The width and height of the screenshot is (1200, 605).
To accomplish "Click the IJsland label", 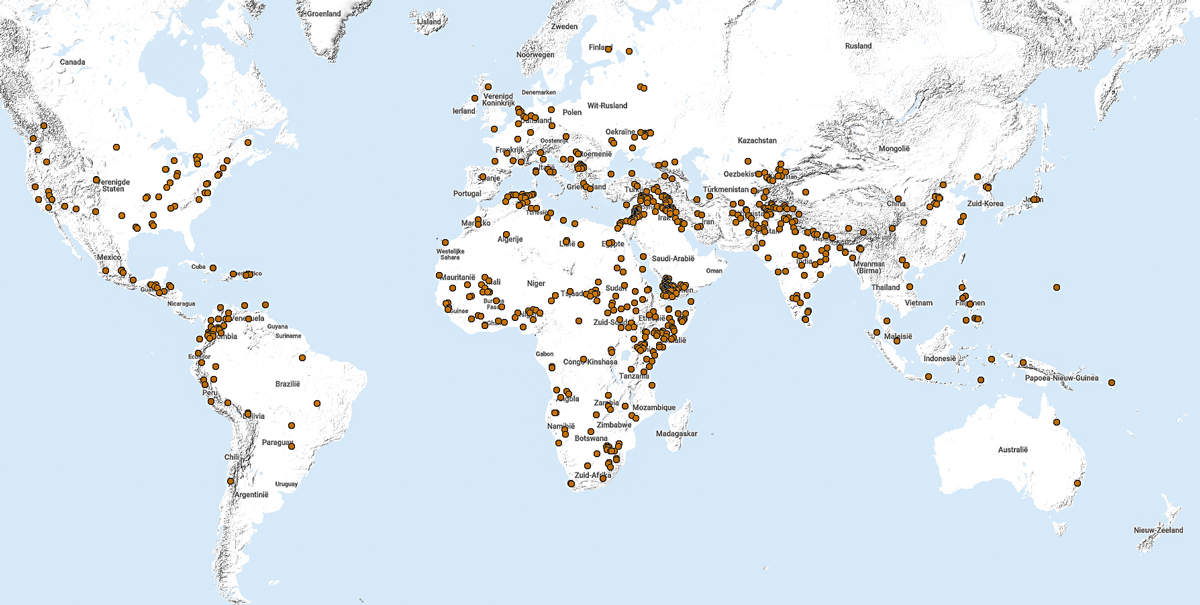I will pyautogui.click(x=429, y=20).
